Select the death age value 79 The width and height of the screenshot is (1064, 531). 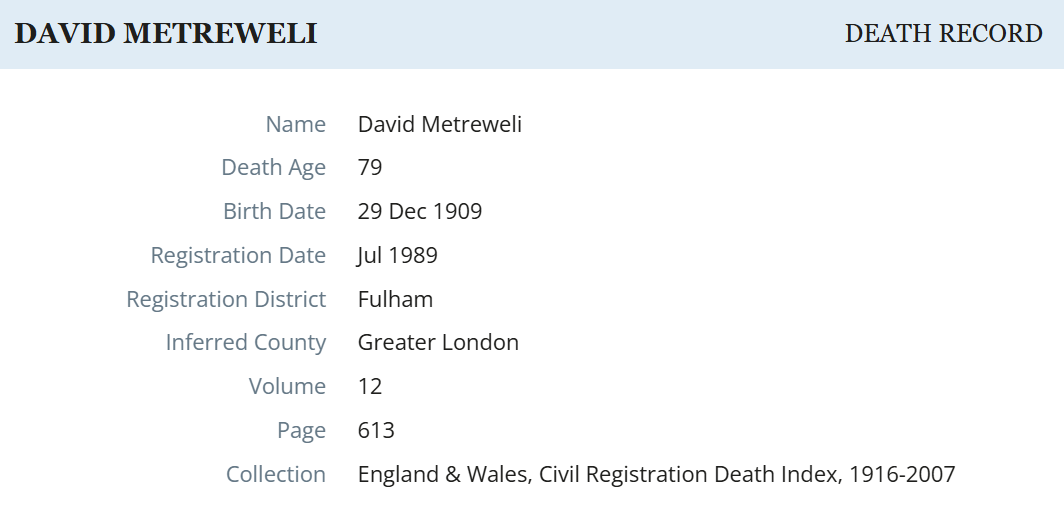(x=370, y=168)
